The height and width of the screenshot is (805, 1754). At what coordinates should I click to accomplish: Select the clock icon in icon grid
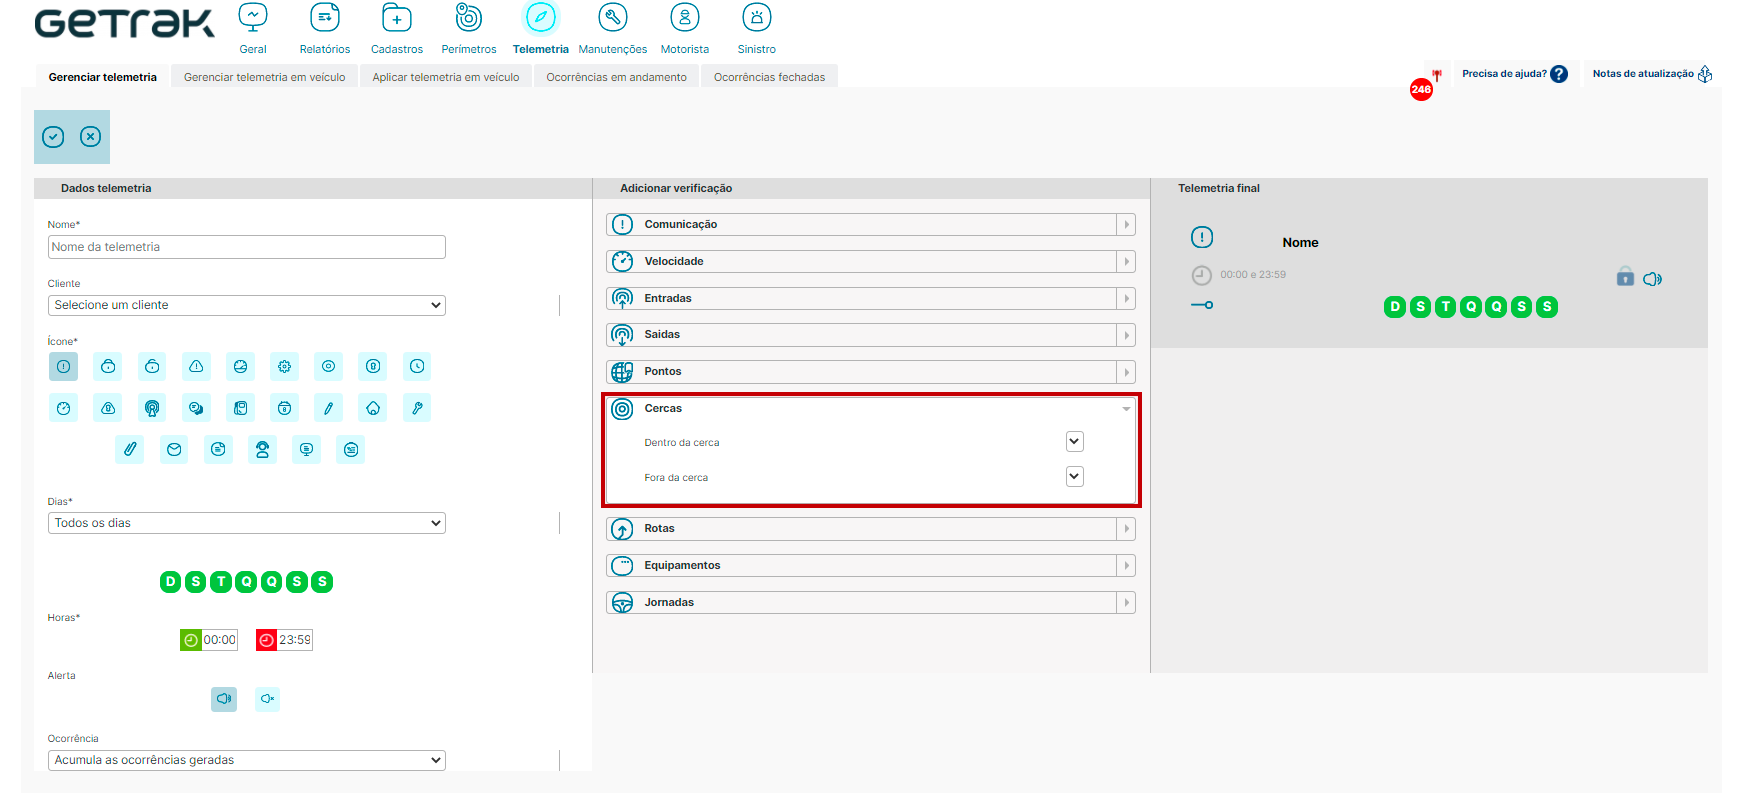(417, 367)
